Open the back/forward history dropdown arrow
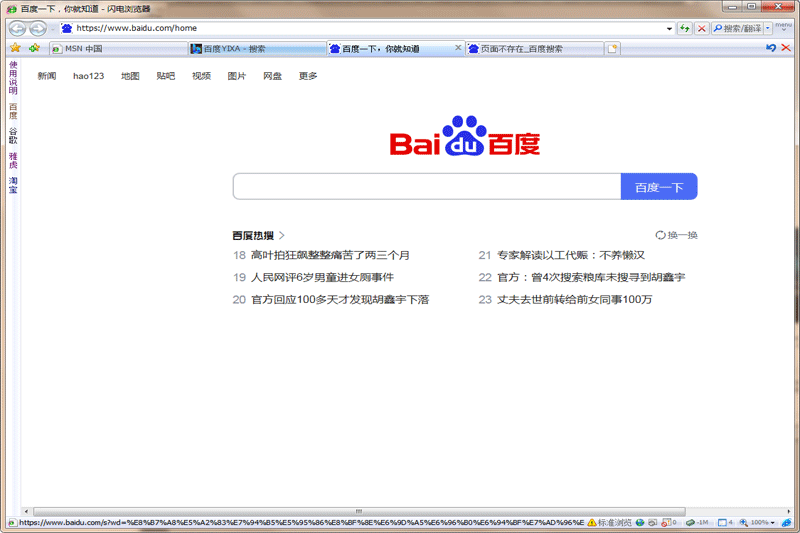The image size is (800, 533). coord(53,29)
